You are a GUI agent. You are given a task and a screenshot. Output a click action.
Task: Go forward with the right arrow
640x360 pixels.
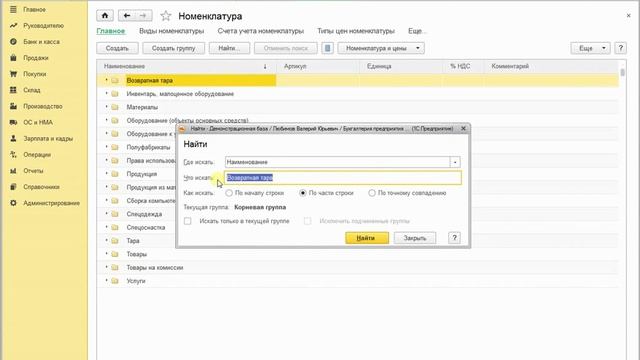(143, 16)
